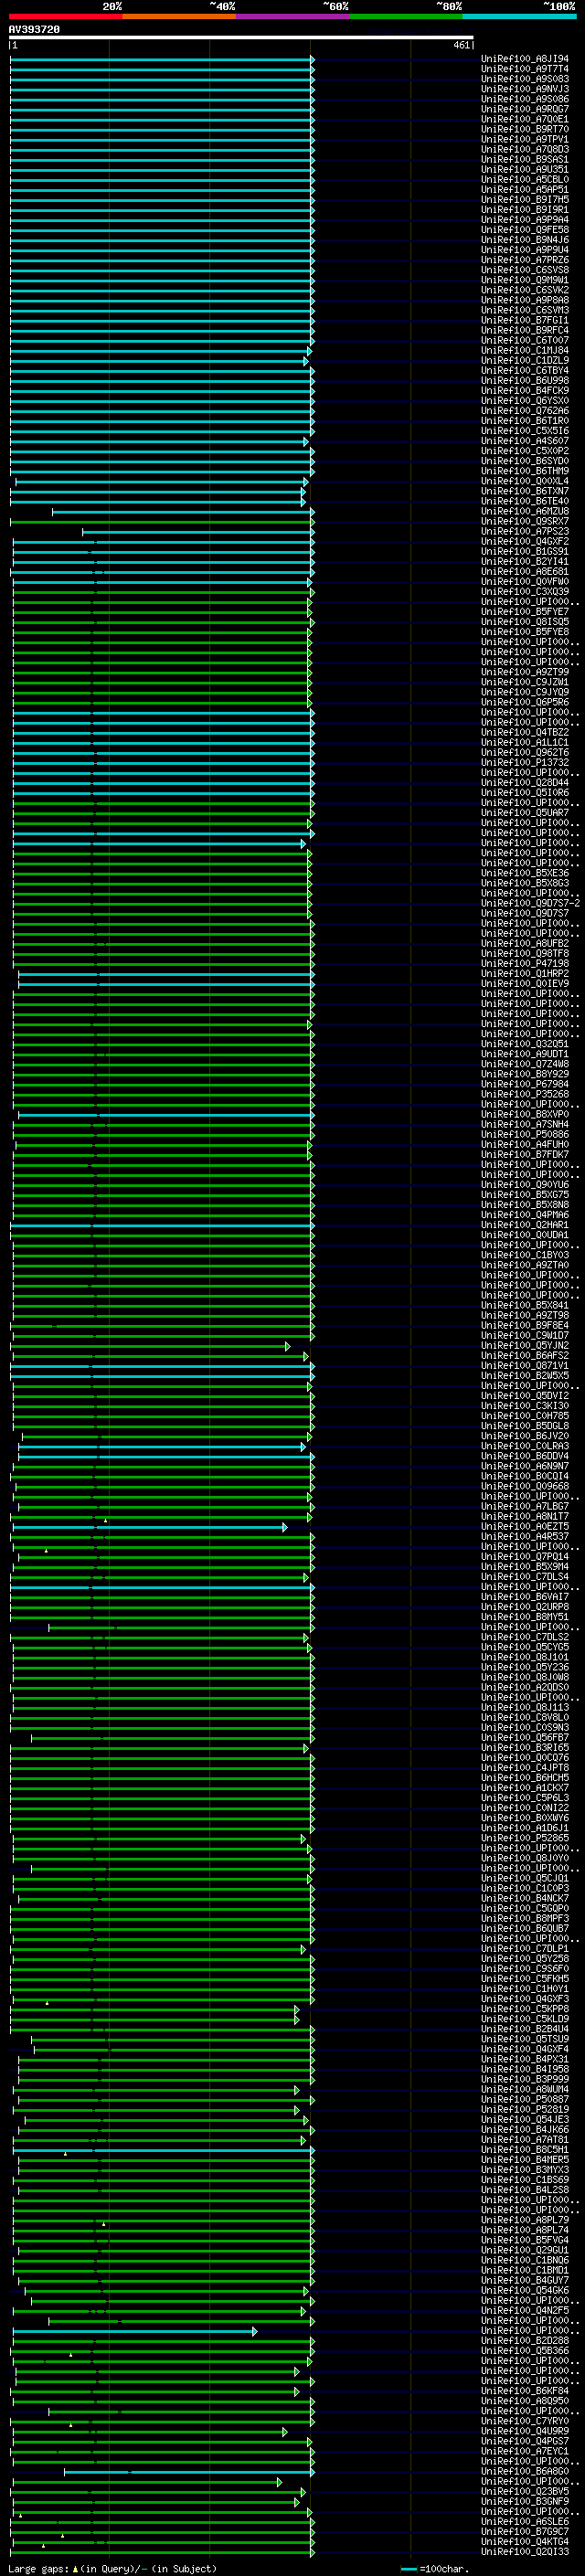Open hit UniRef100_A9T7T4
This screenshot has height=2576, width=585.
[525, 69]
